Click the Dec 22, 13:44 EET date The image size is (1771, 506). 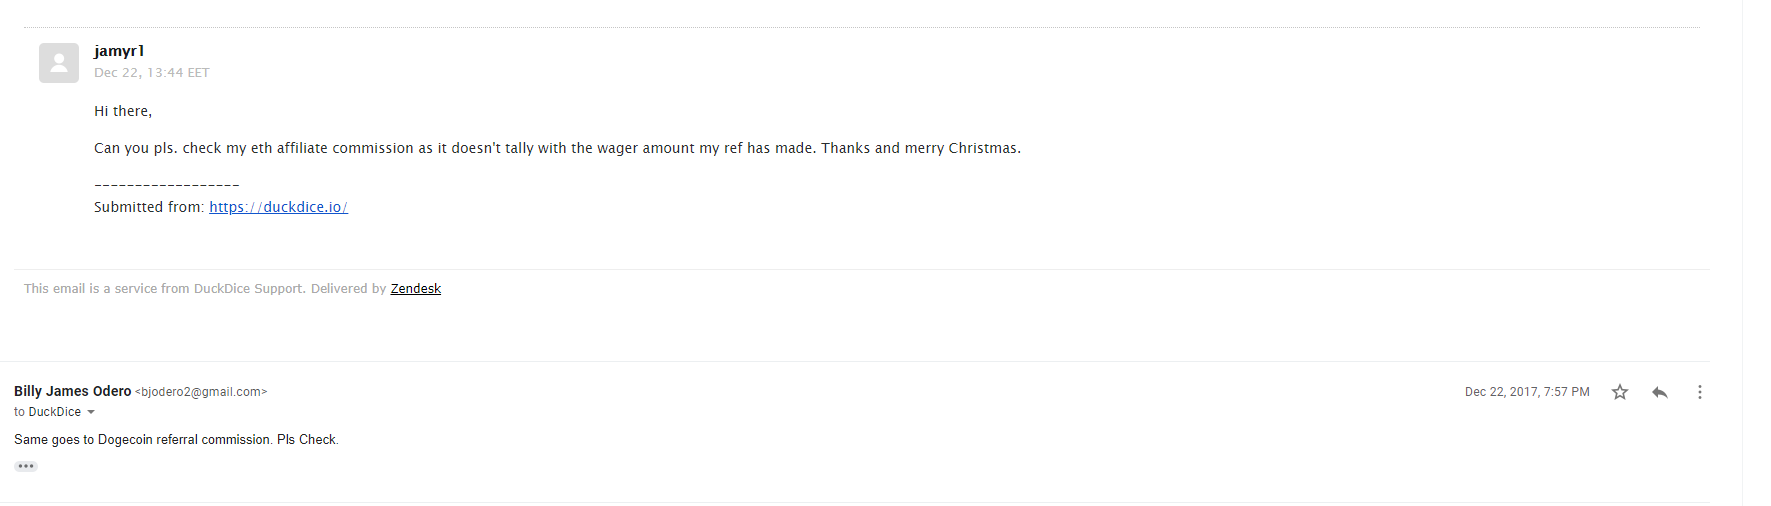click(x=152, y=73)
